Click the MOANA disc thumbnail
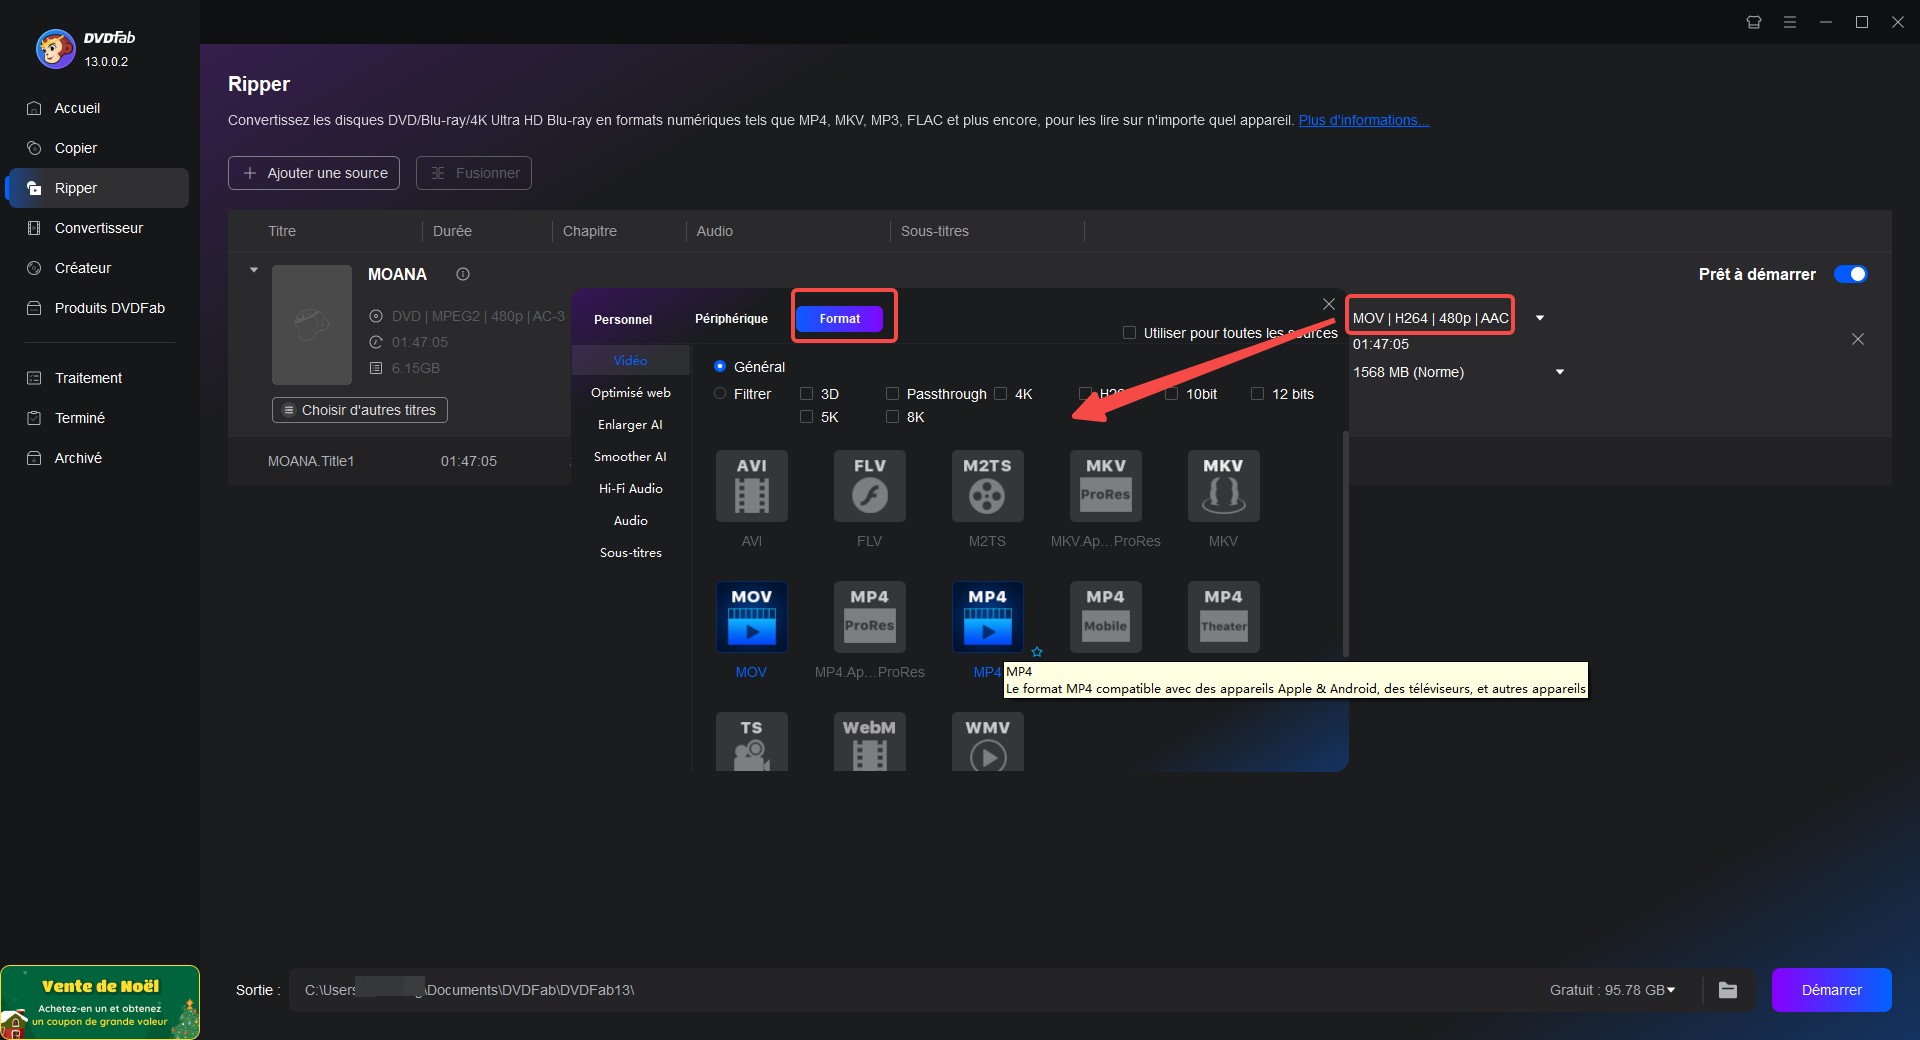1920x1040 pixels. pos(312,325)
